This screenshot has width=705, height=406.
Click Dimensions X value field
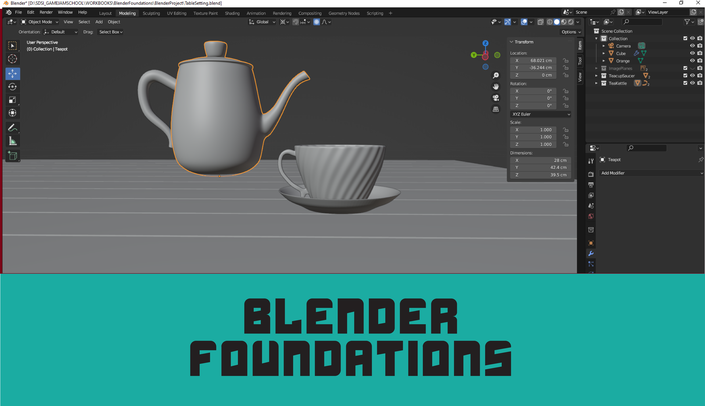click(x=540, y=160)
